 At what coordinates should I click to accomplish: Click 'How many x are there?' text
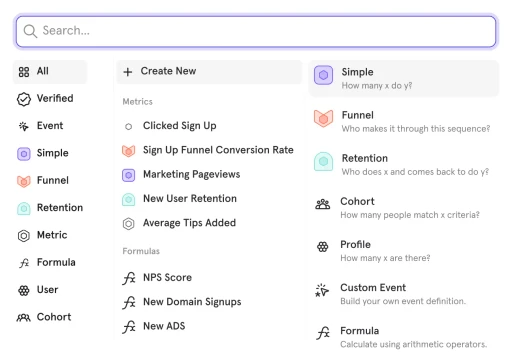point(385,258)
